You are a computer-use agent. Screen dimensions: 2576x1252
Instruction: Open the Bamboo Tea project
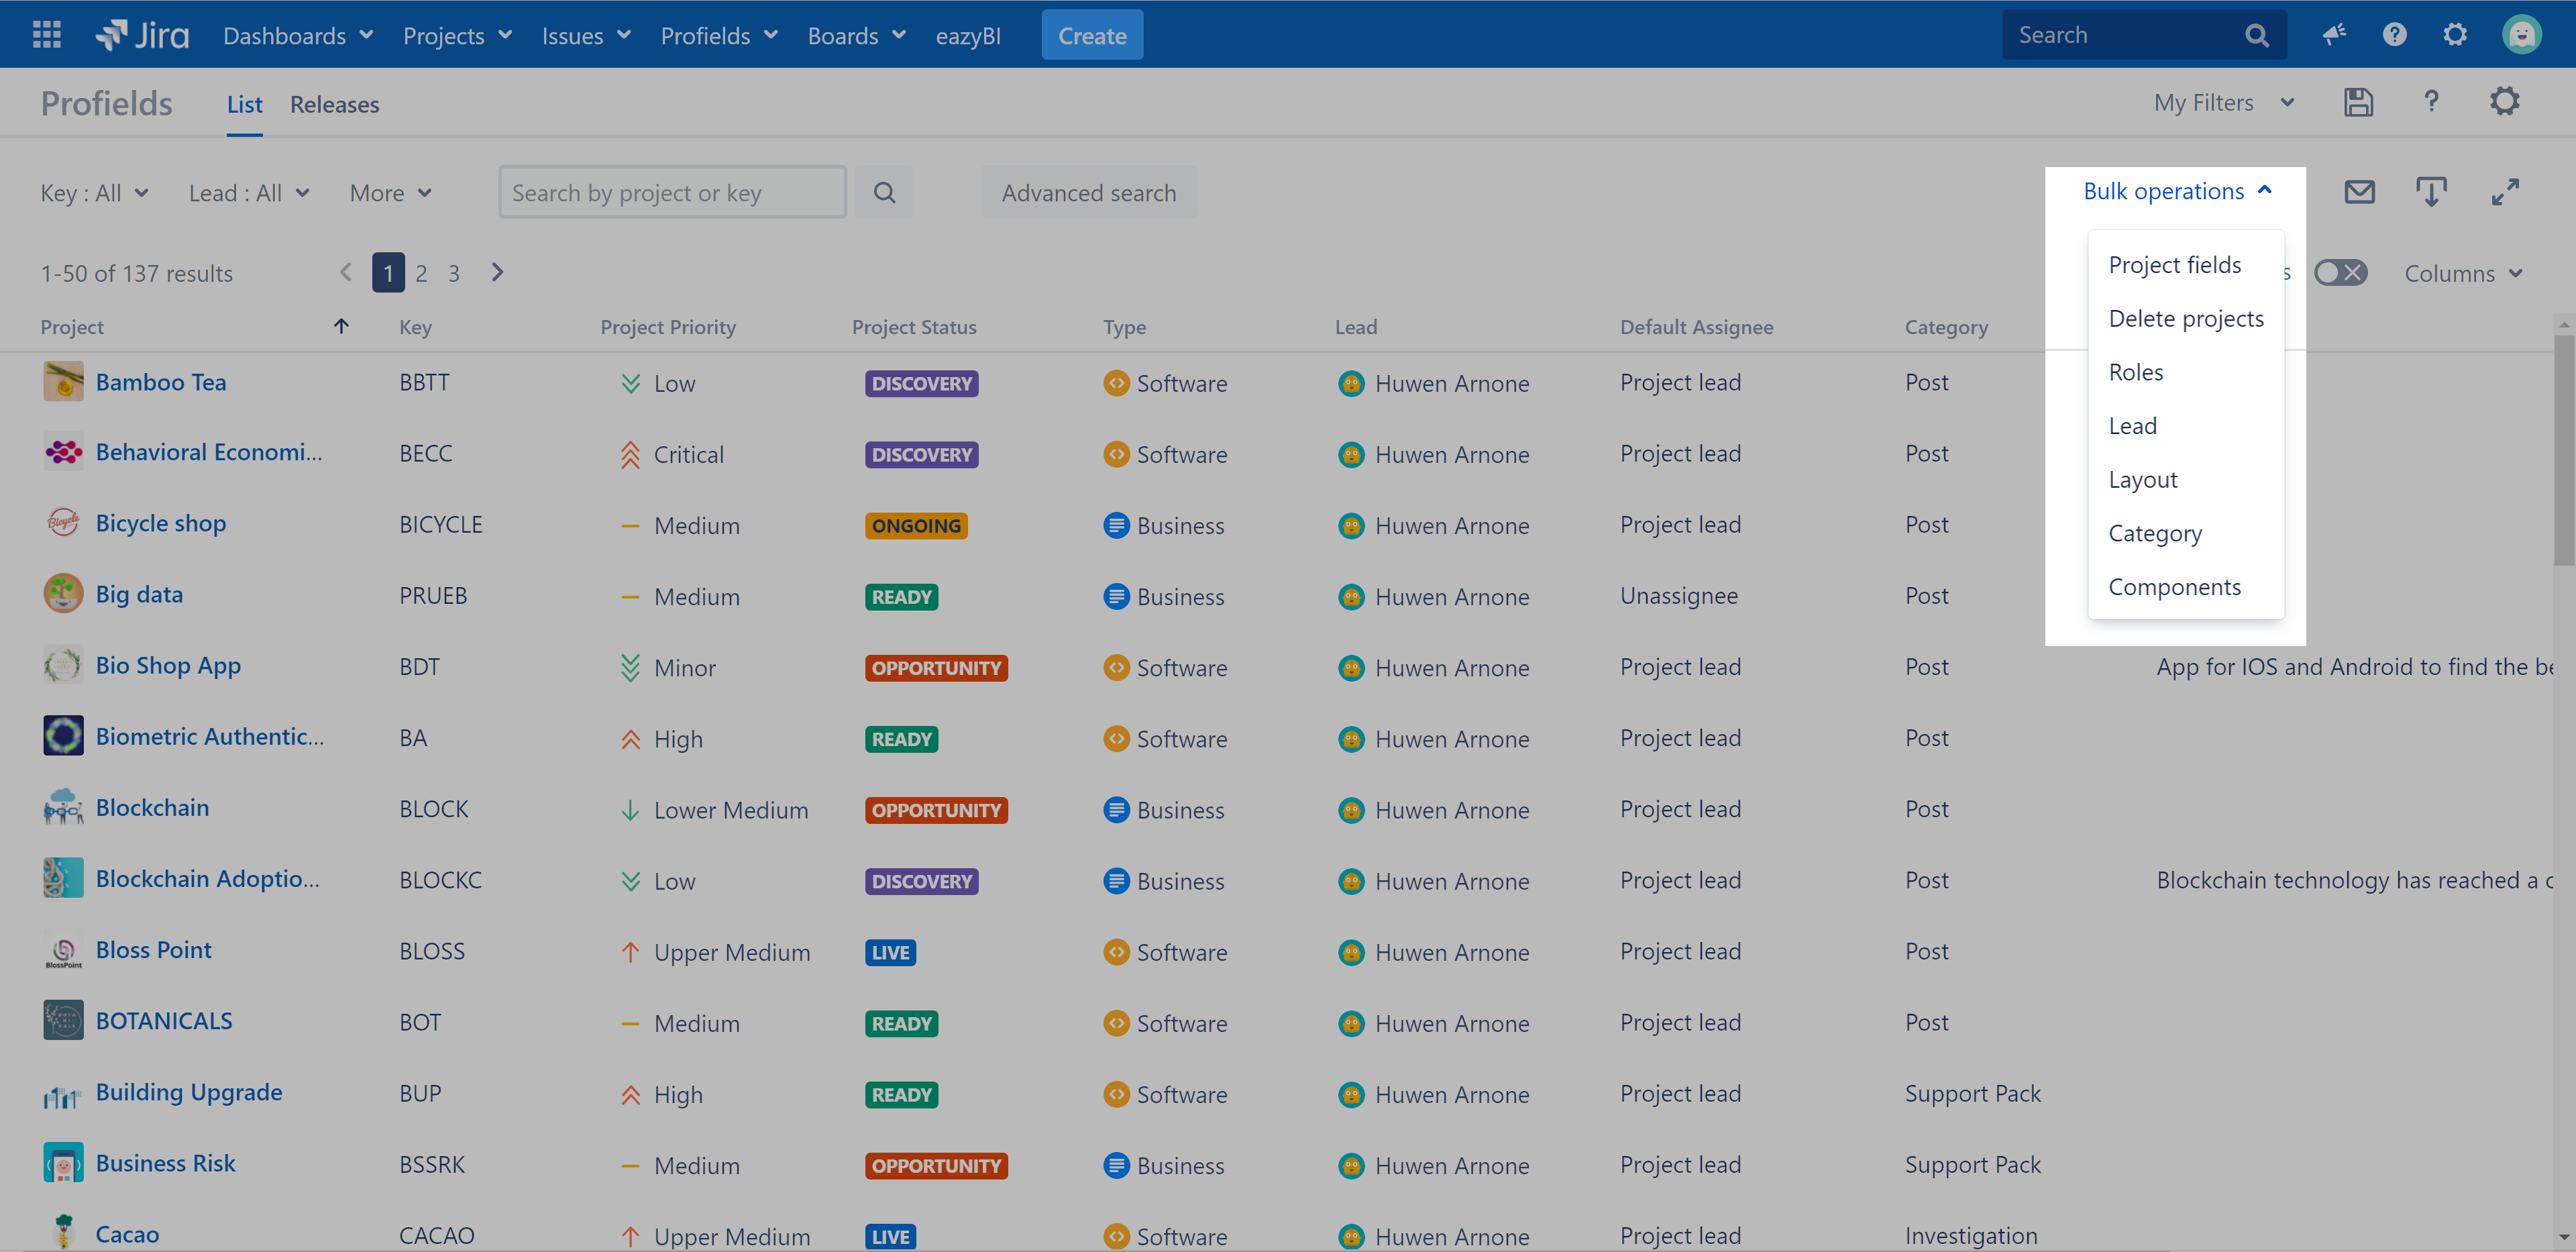click(x=161, y=381)
